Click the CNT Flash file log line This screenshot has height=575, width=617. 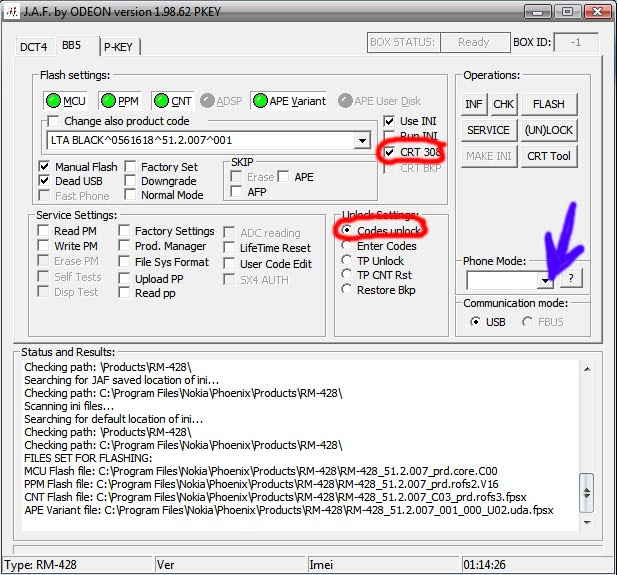coord(275,497)
